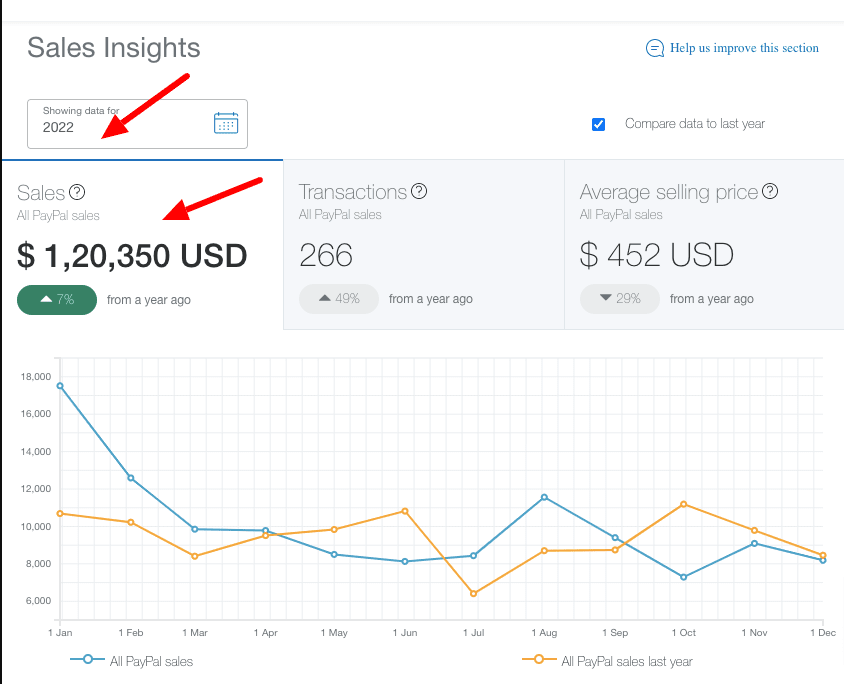844x684 pixels.
Task: Click the August peak on blue sales line
Action: click(544, 497)
